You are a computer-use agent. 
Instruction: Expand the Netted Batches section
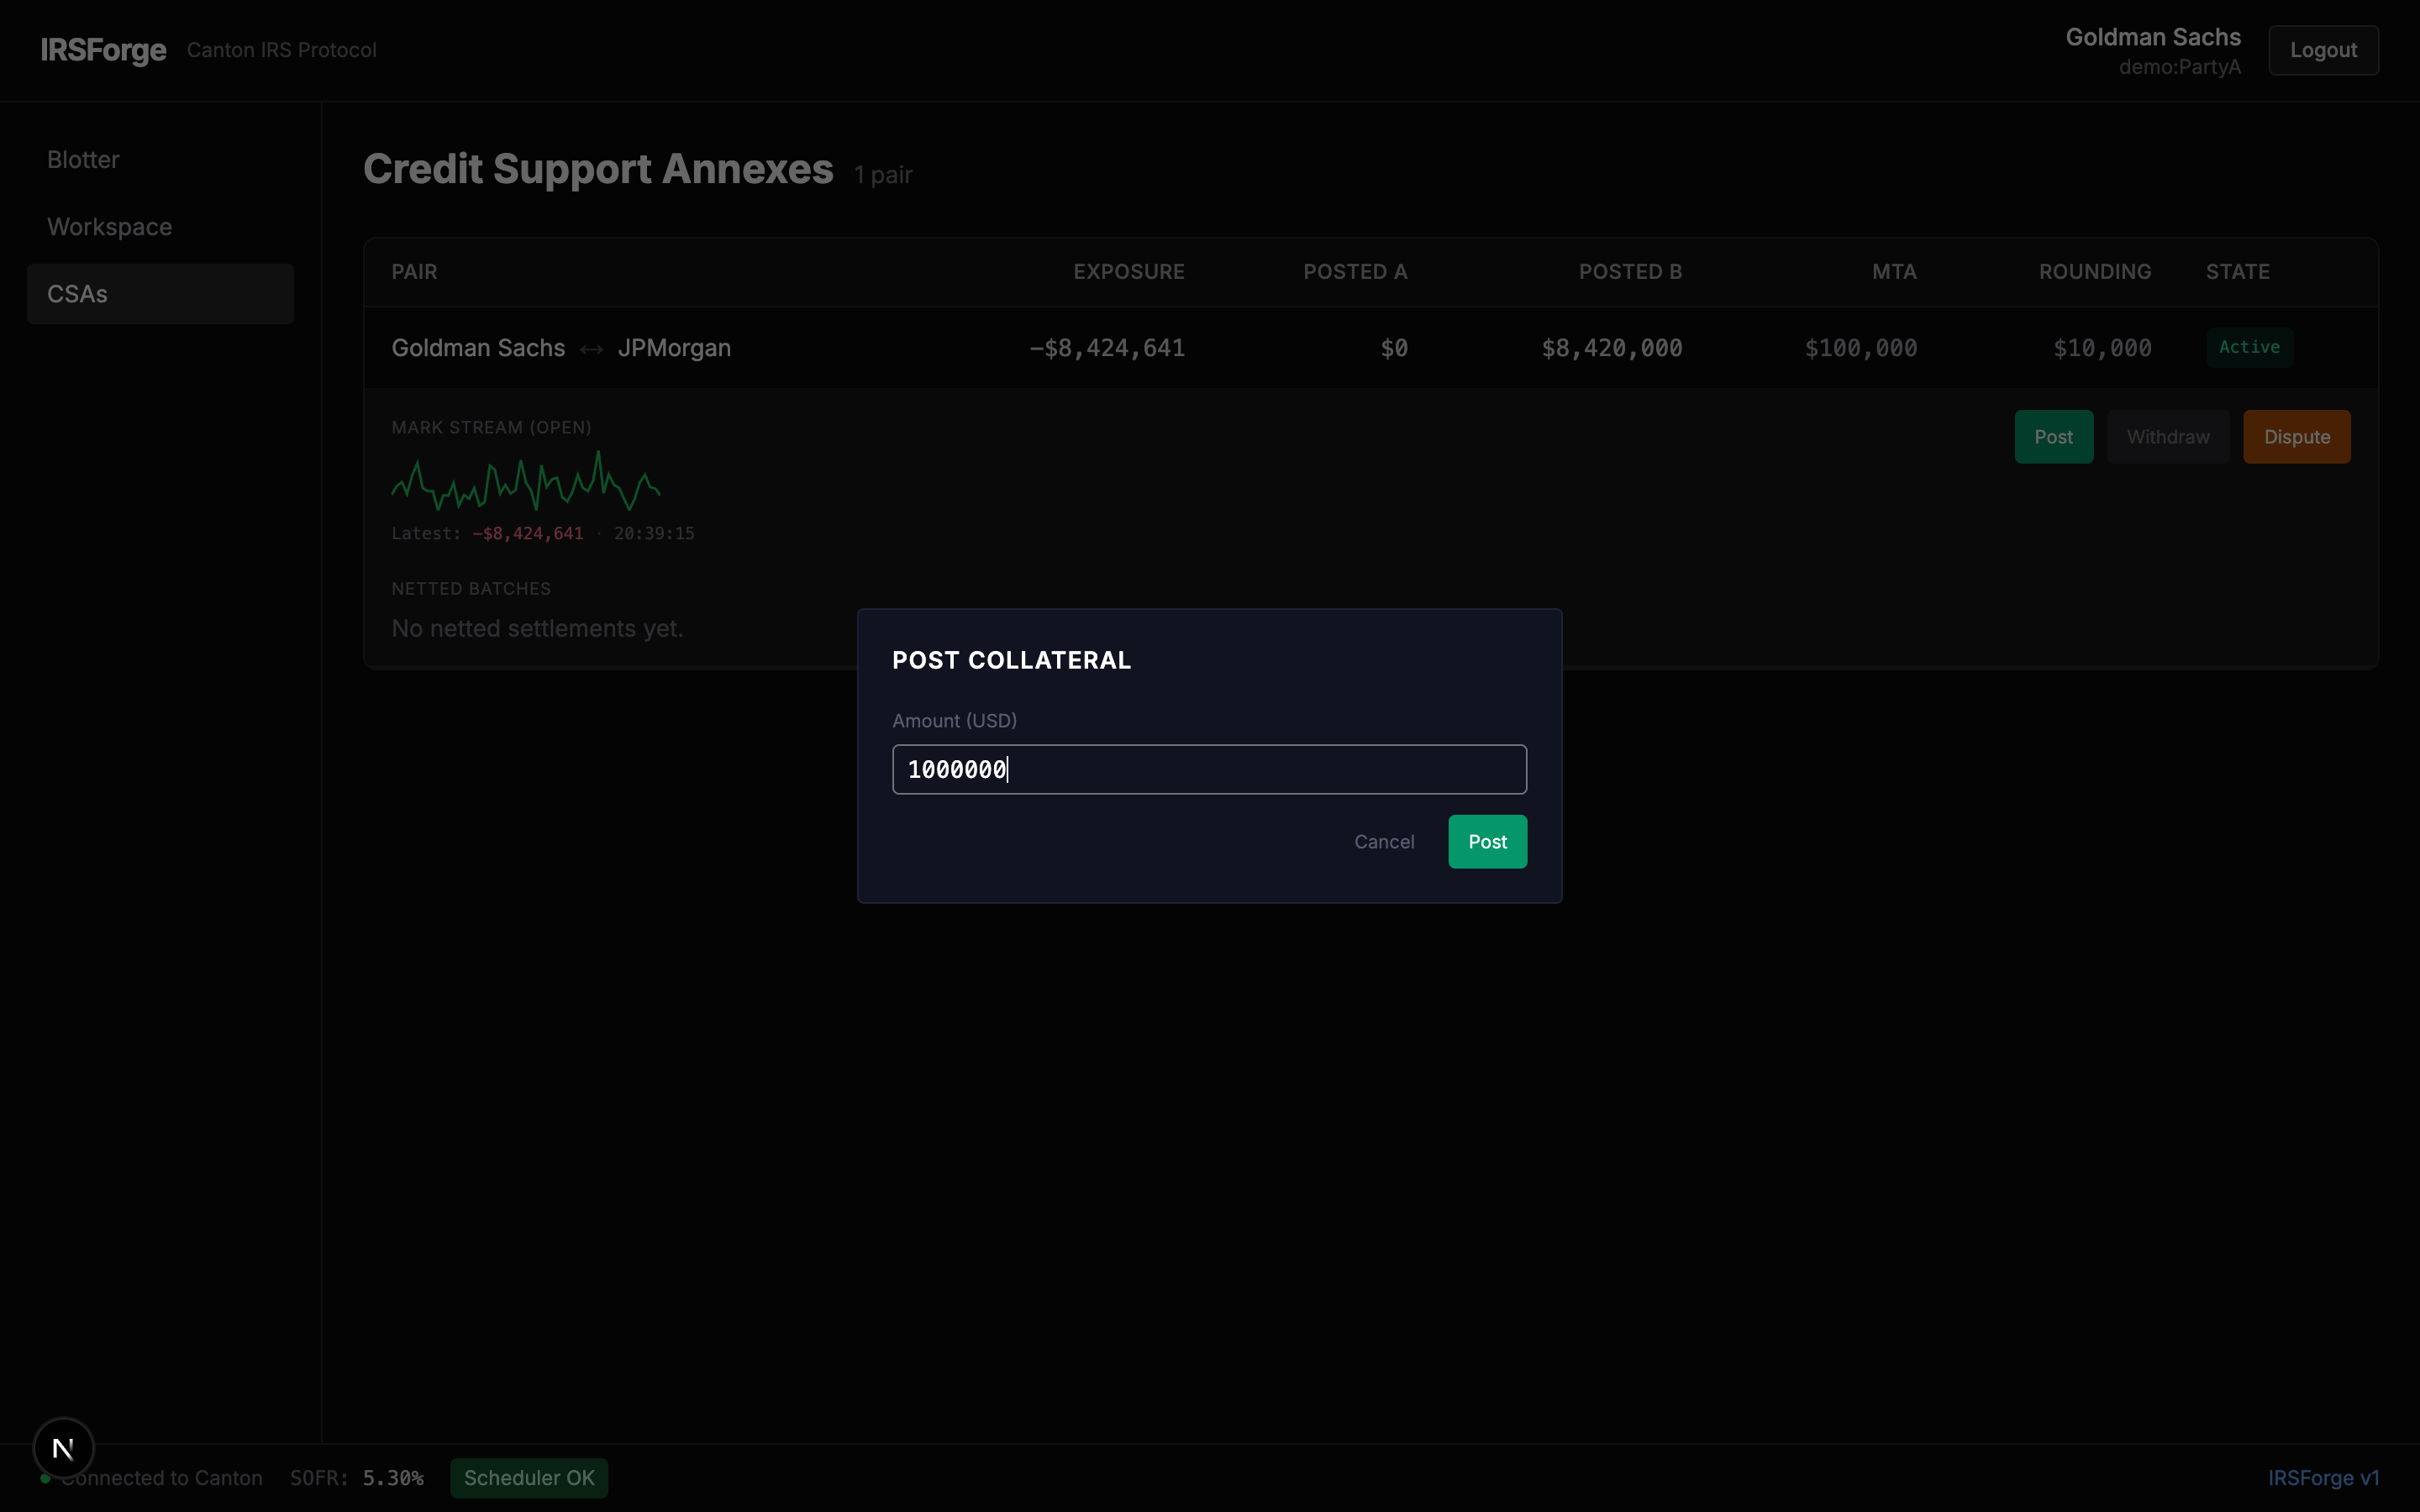[x=471, y=588]
